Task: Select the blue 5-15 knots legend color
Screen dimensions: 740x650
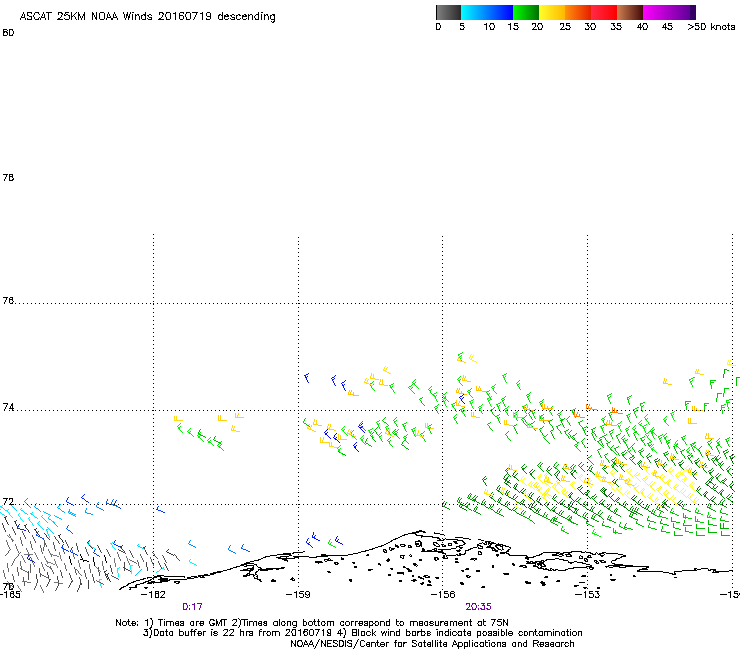Action: coord(487,12)
